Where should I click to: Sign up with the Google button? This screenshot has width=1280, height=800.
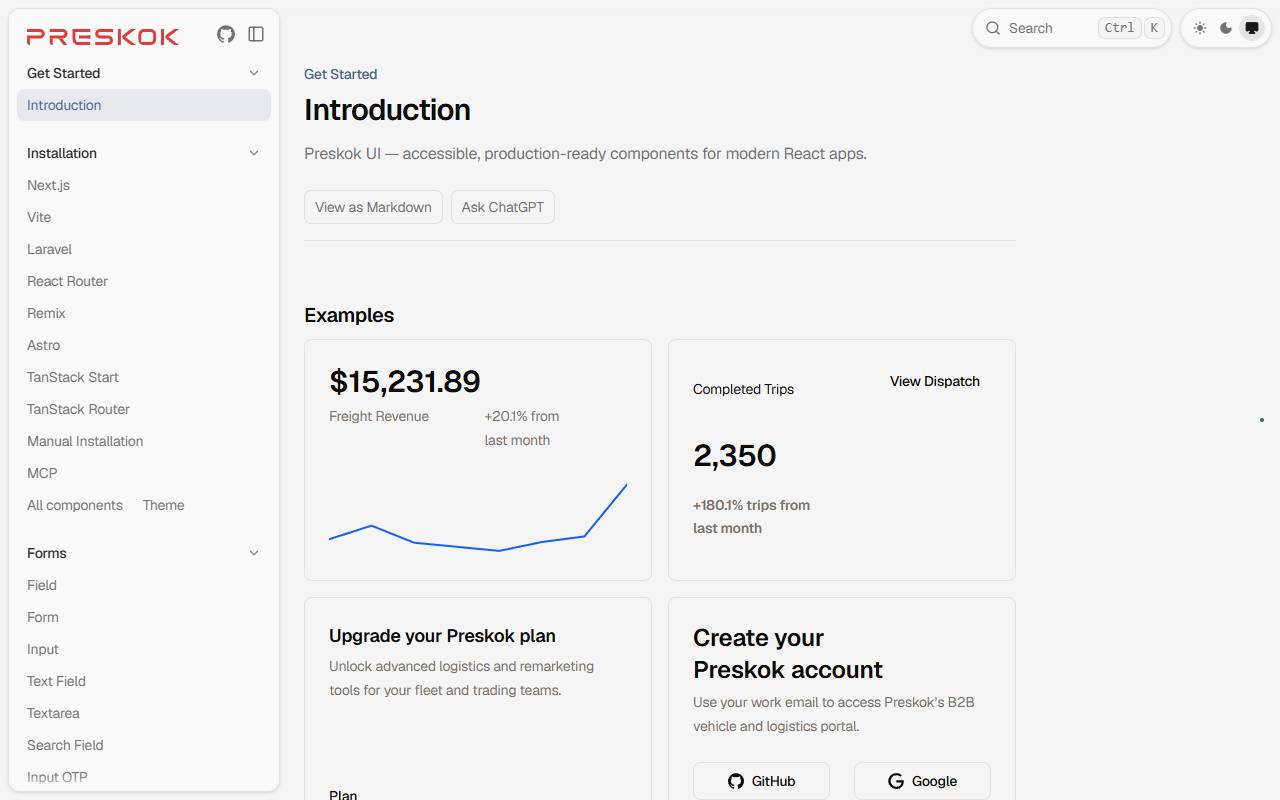pos(922,781)
